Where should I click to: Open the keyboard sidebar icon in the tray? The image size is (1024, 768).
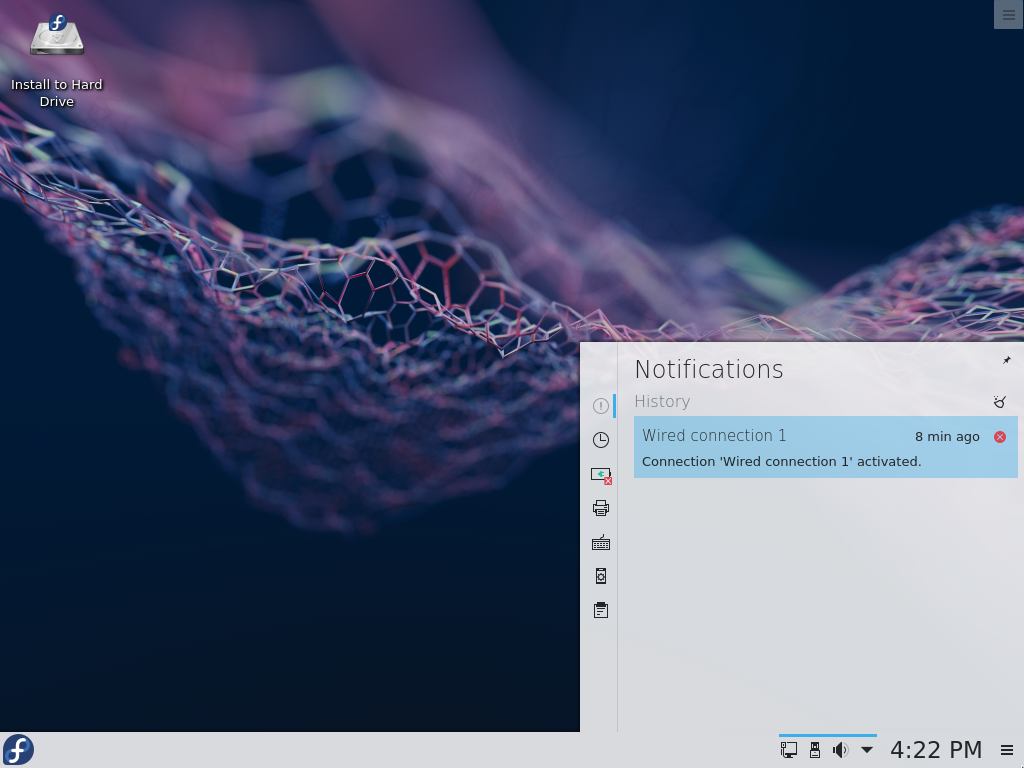pyautogui.click(x=601, y=542)
